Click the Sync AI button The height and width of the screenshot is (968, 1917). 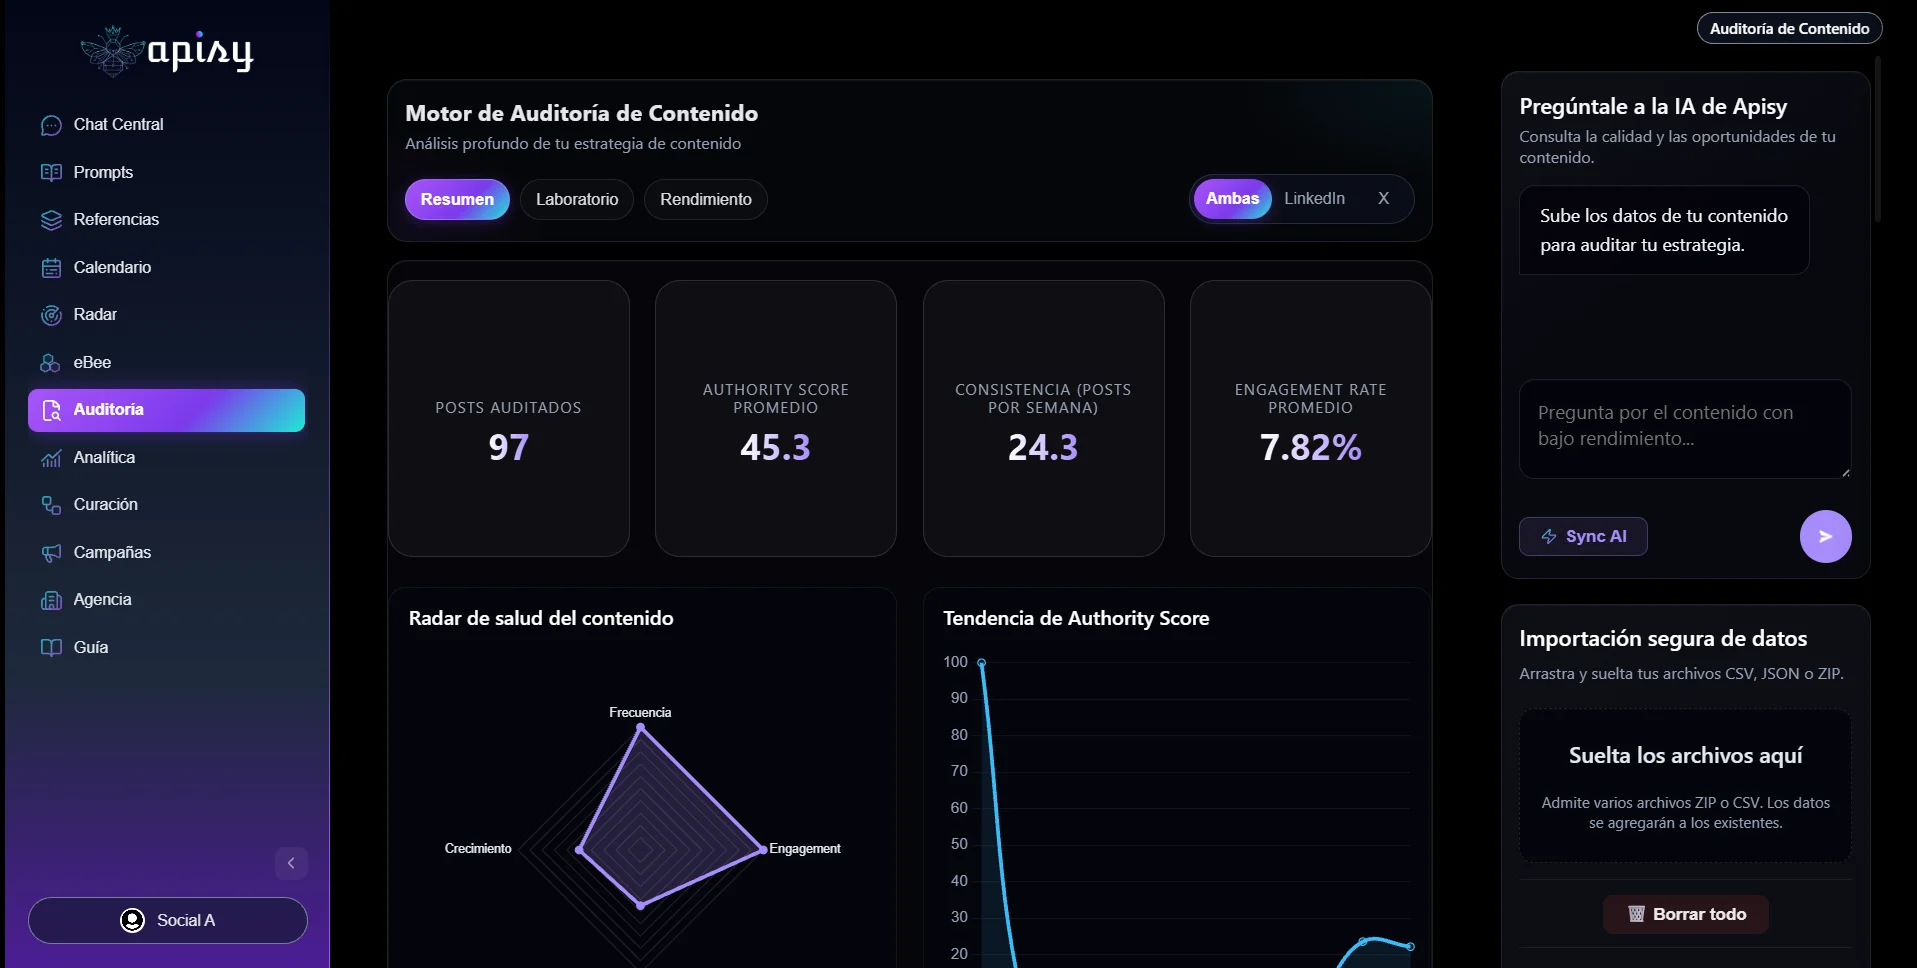(x=1583, y=537)
